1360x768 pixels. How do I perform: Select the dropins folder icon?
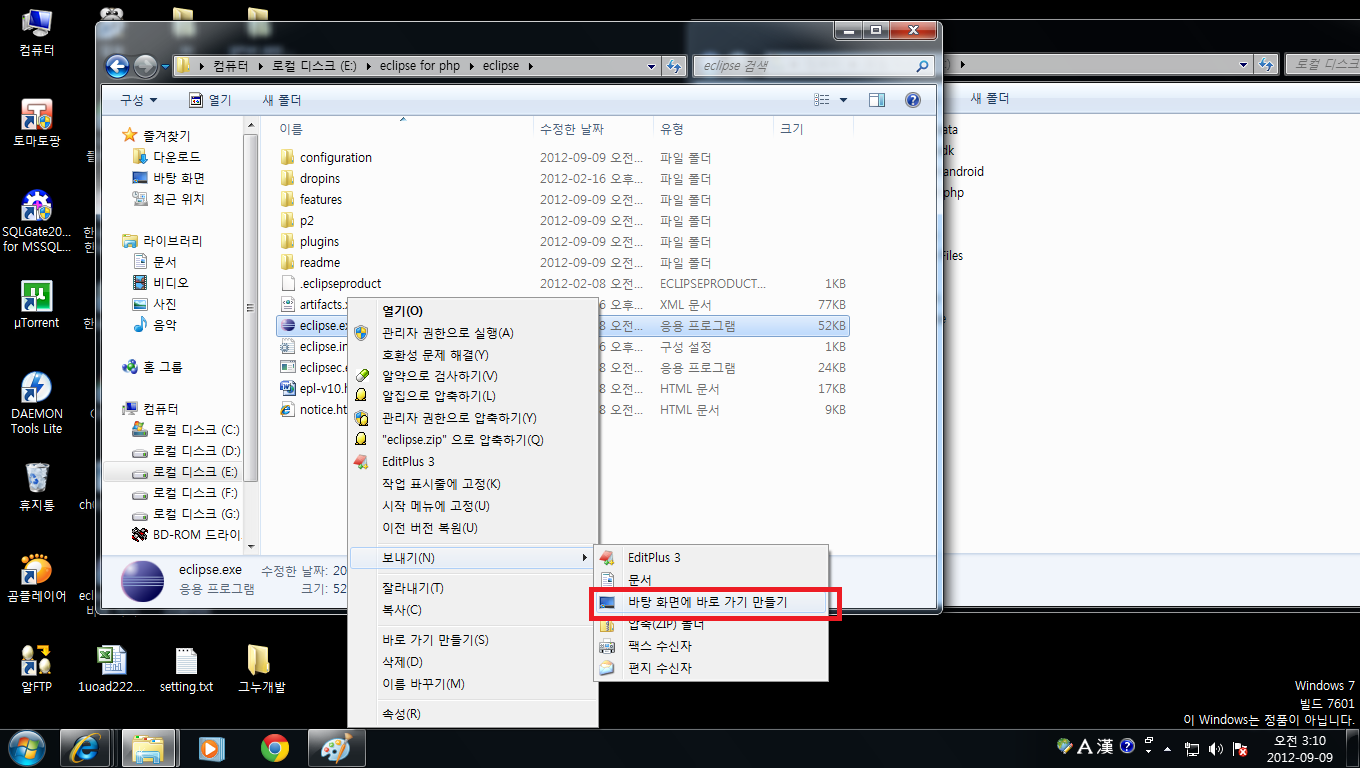coord(288,178)
